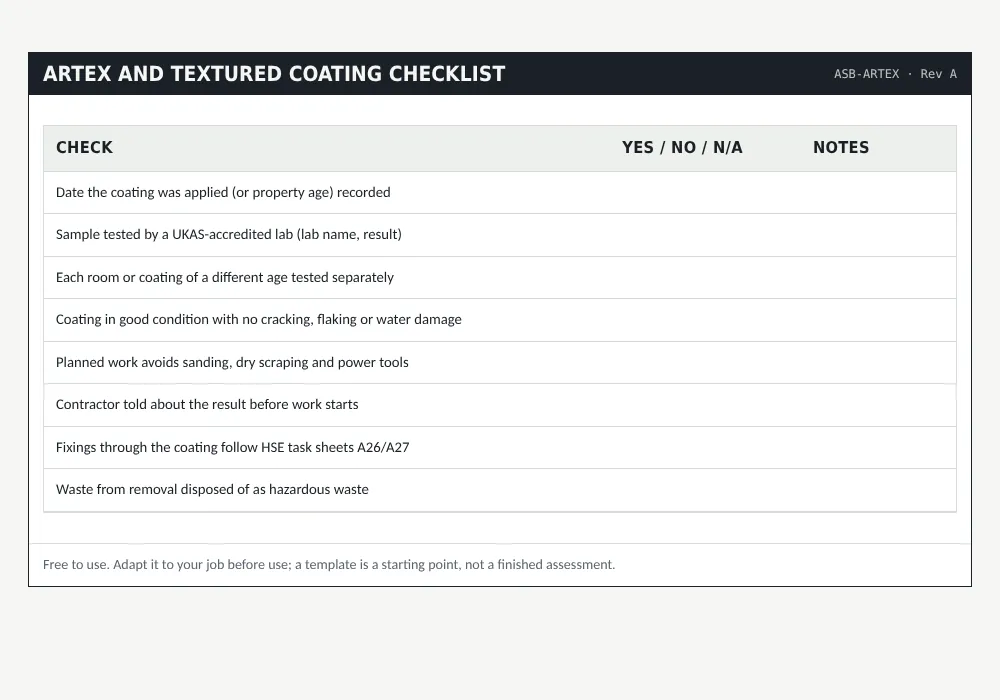Click the 'ARTEX AND TEXTURED COATING CHECKLIST' title
This screenshot has height=700, width=1000.
tap(274, 74)
